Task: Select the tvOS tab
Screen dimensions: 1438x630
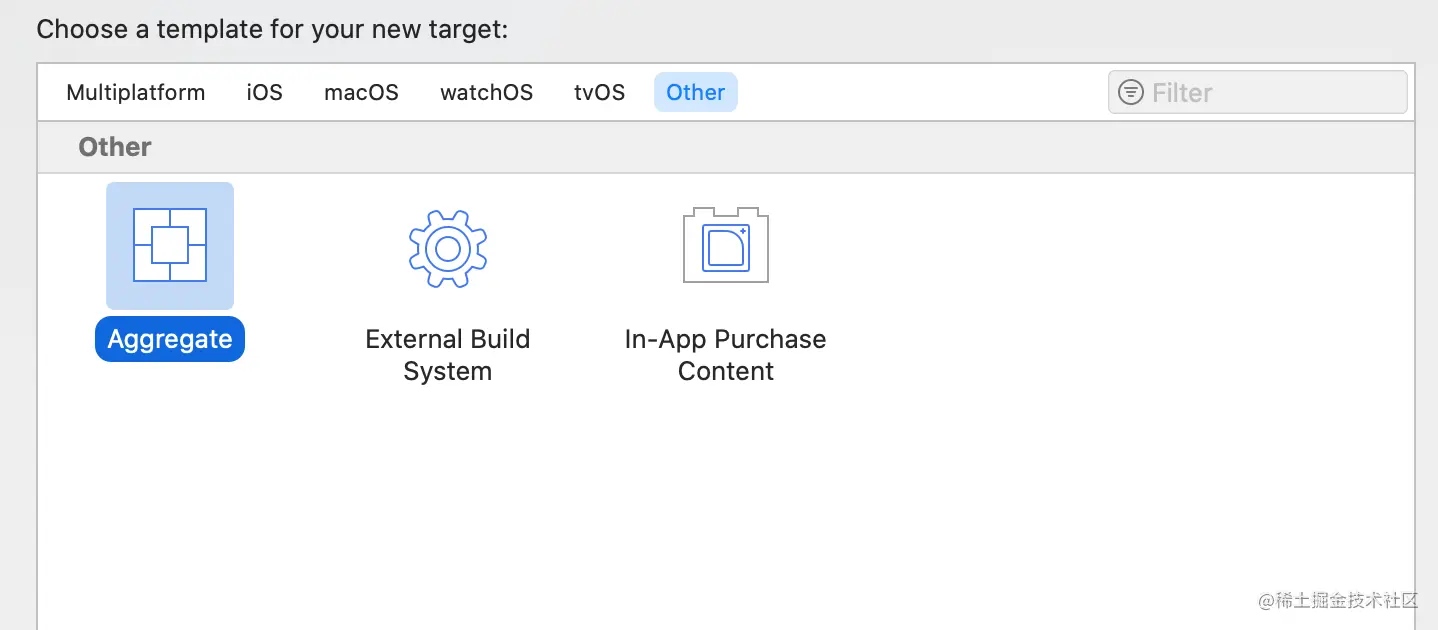Action: pyautogui.click(x=599, y=93)
